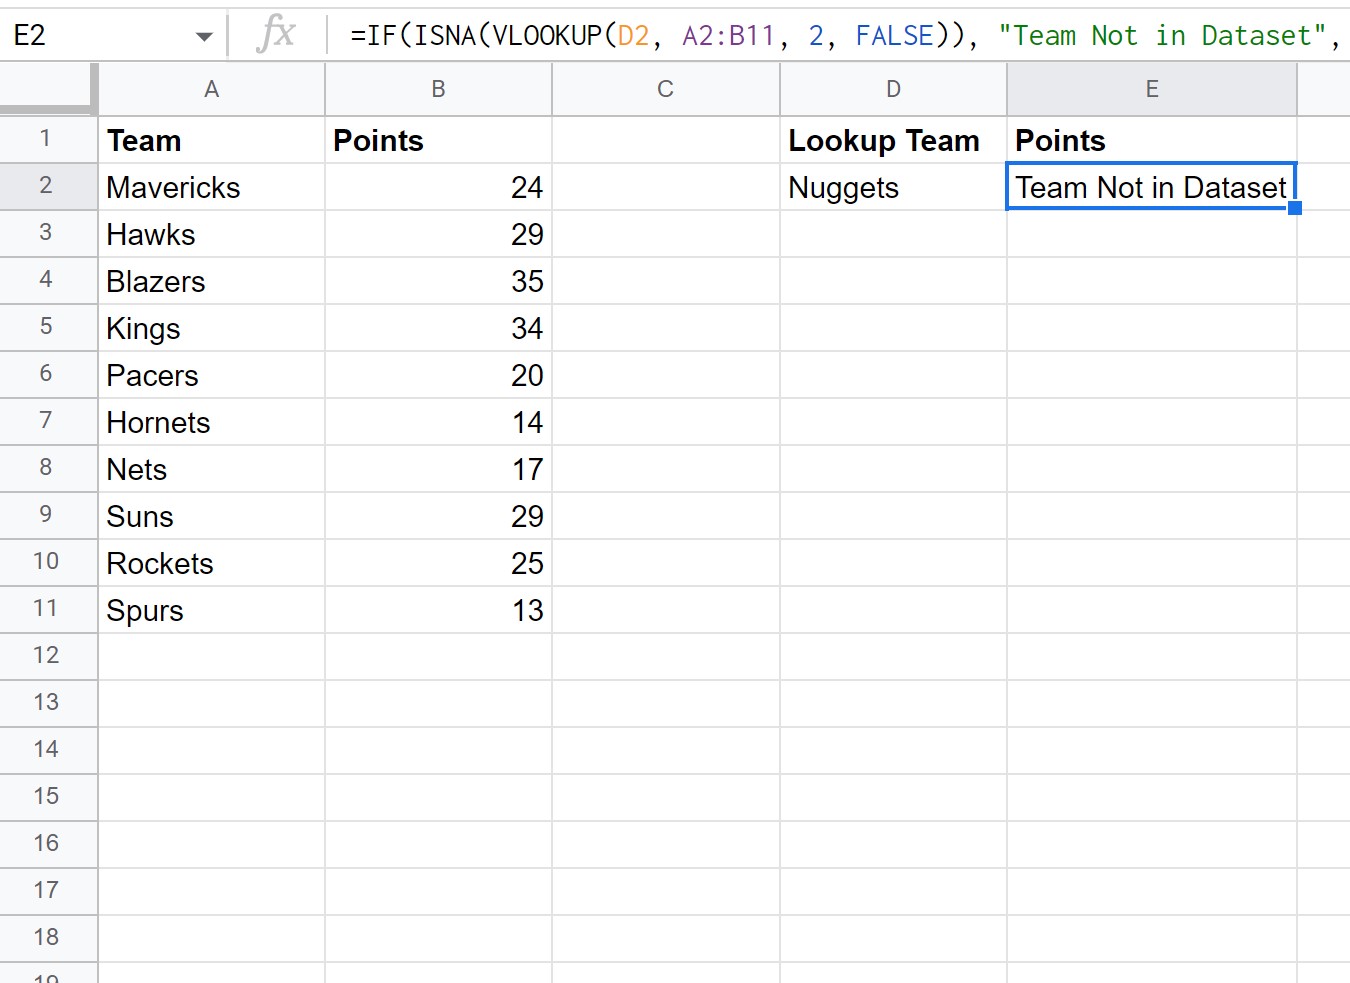
Task: Select row 15 header
Action: pos(48,798)
